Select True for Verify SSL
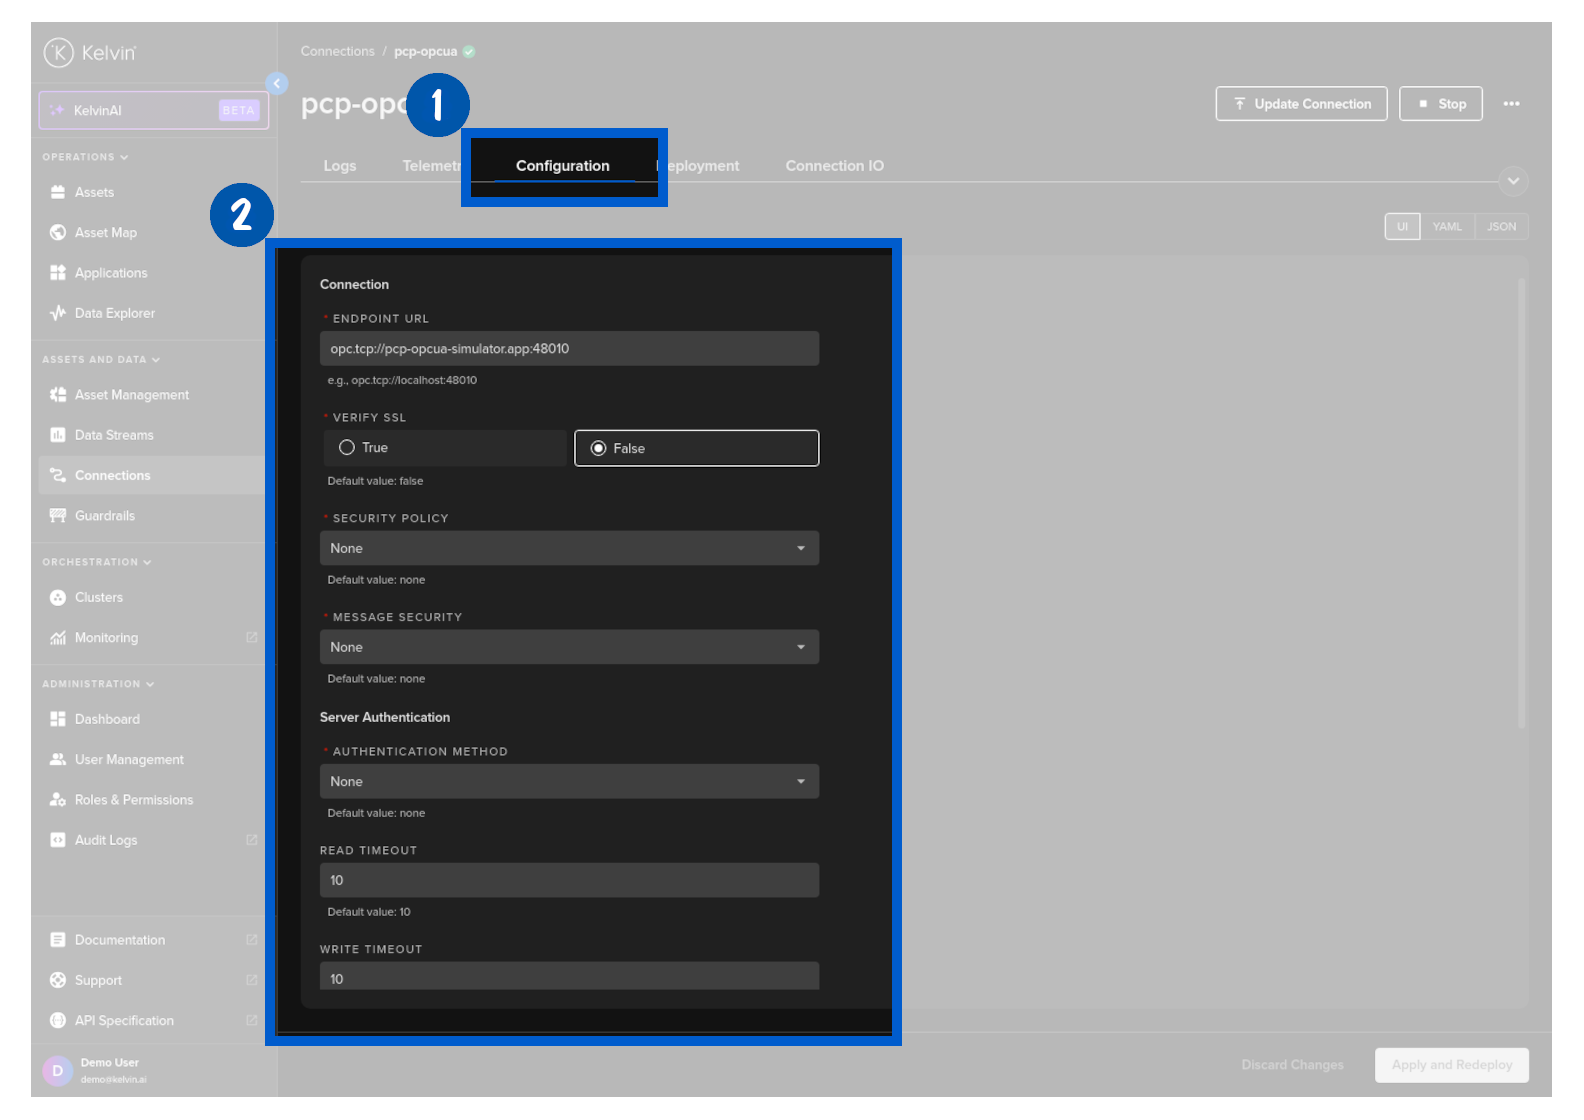The height and width of the screenshot is (1120, 1584). [x=347, y=448]
